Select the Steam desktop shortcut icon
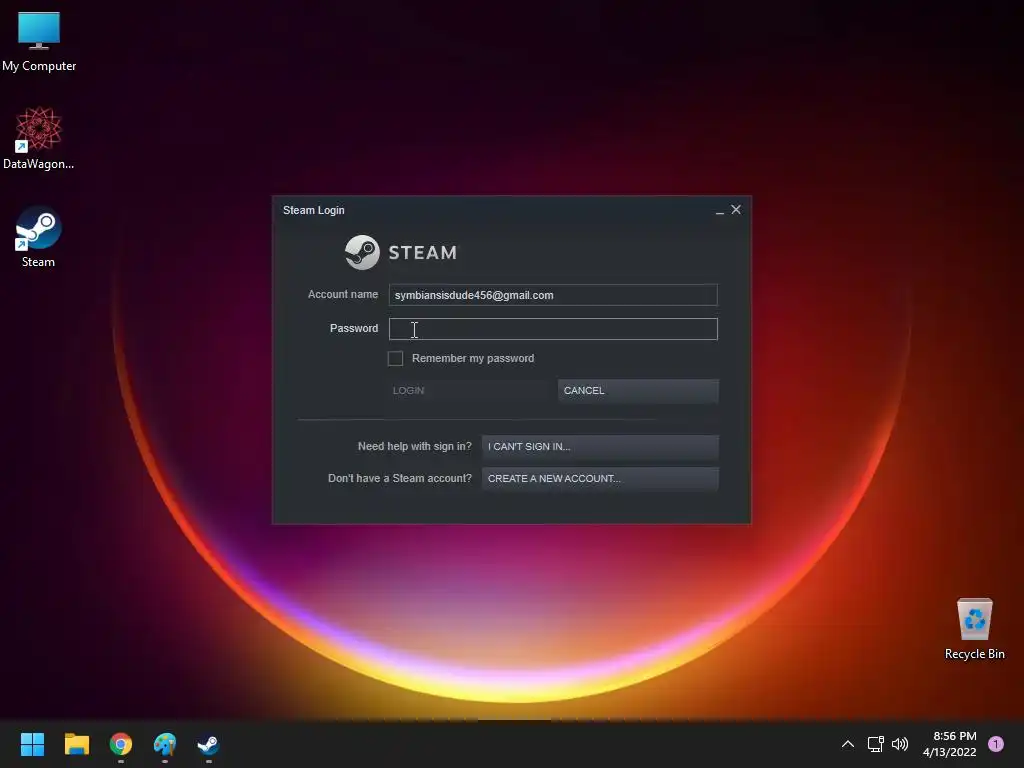1024x768 pixels. (39, 236)
